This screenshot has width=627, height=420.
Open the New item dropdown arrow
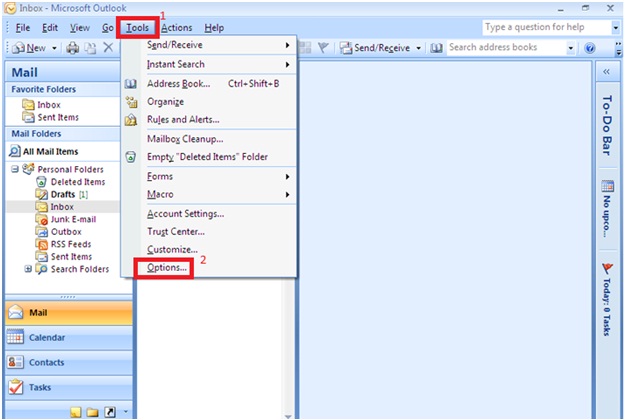tap(56, 48)
